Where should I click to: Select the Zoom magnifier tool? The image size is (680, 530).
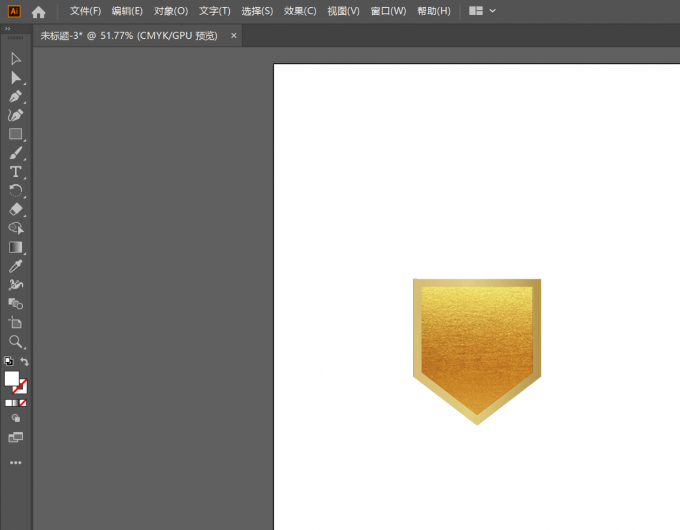(x=16, y=342)
